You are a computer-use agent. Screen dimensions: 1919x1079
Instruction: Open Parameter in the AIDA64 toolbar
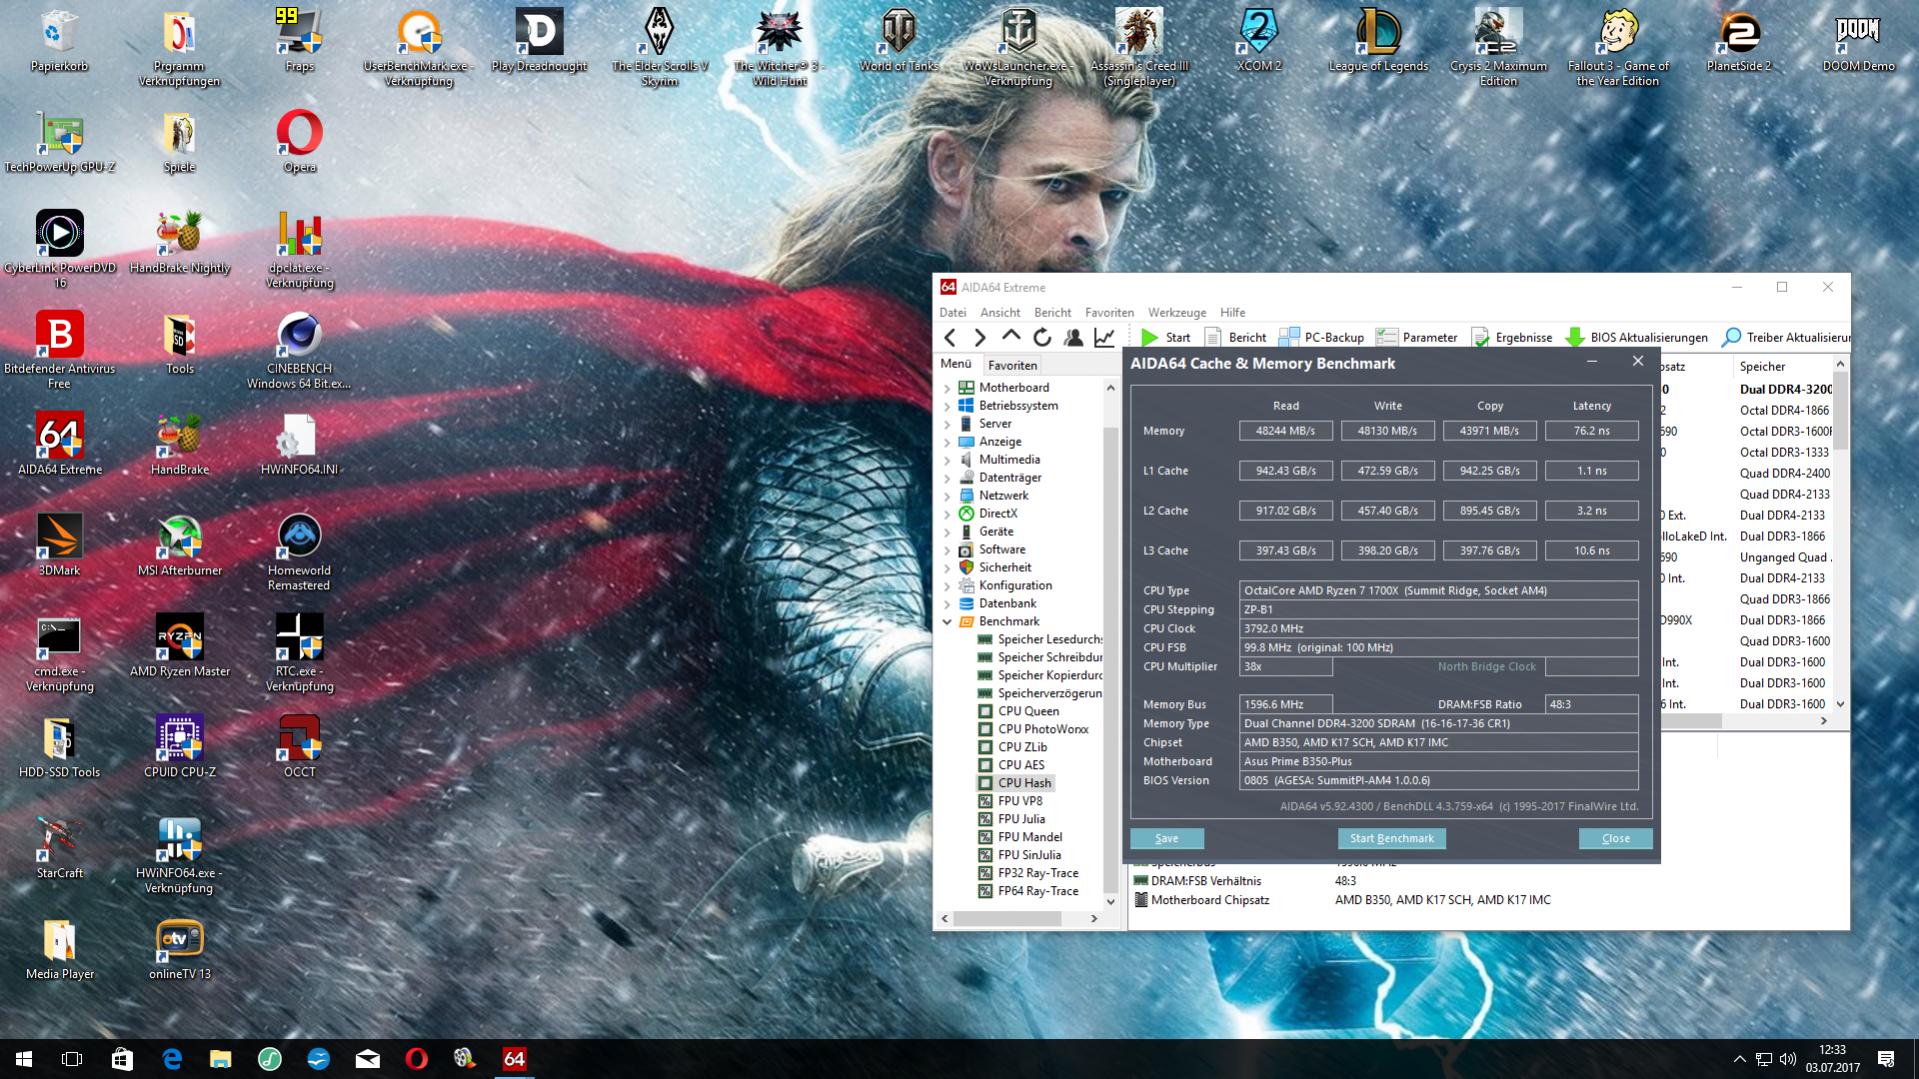(x=1417, y=338)
